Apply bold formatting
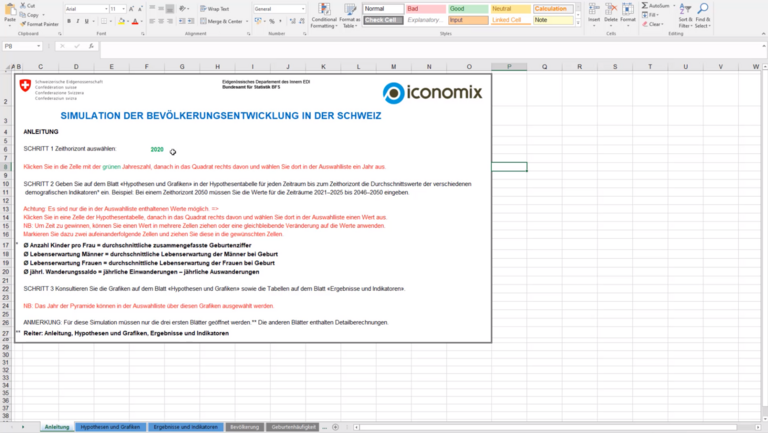 pyautogui.click(x=69, y=21)
